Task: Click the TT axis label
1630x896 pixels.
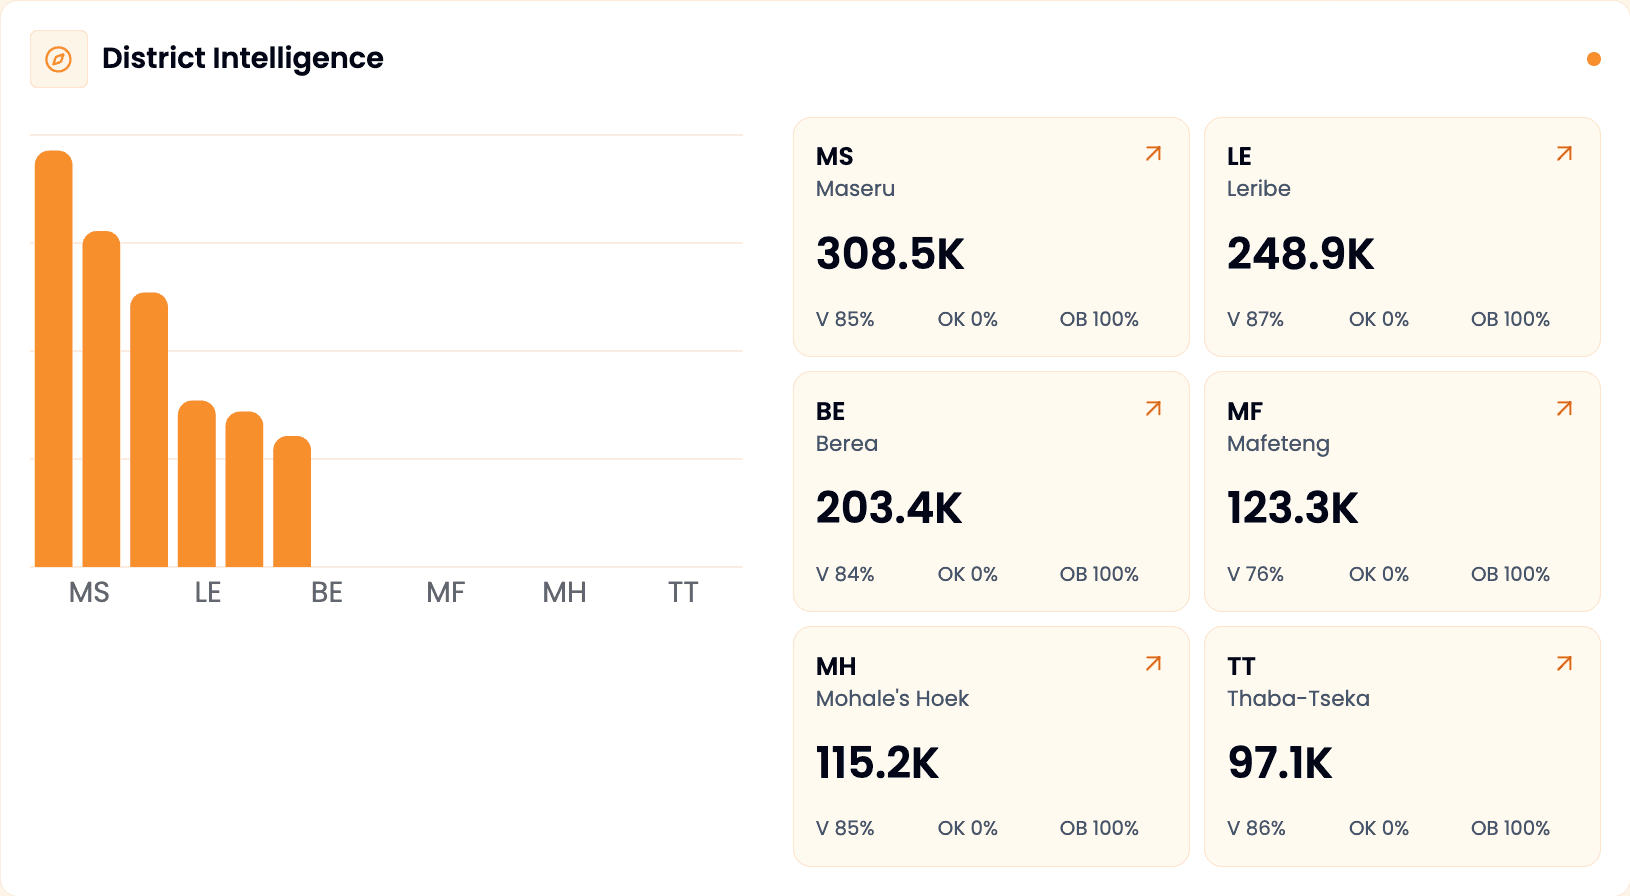Action: point(683,593)
